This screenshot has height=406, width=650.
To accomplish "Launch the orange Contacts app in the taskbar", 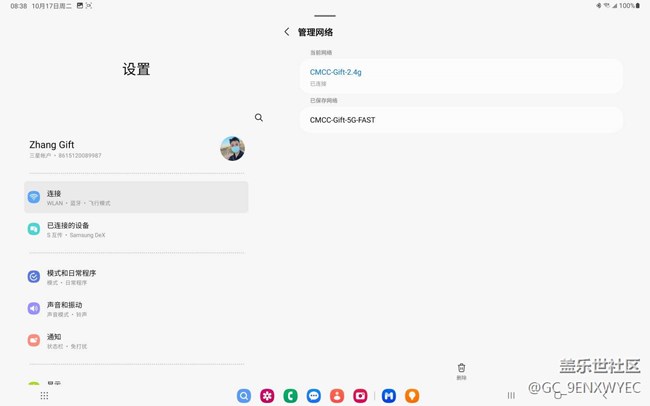I will click(x=337, y=396).
